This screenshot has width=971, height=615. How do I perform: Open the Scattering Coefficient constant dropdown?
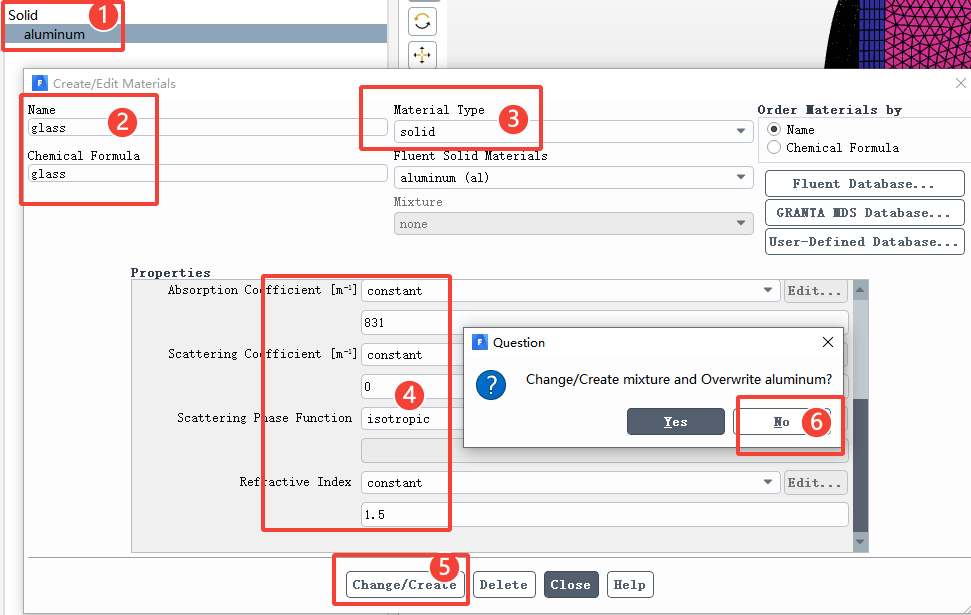coord(412,354)
